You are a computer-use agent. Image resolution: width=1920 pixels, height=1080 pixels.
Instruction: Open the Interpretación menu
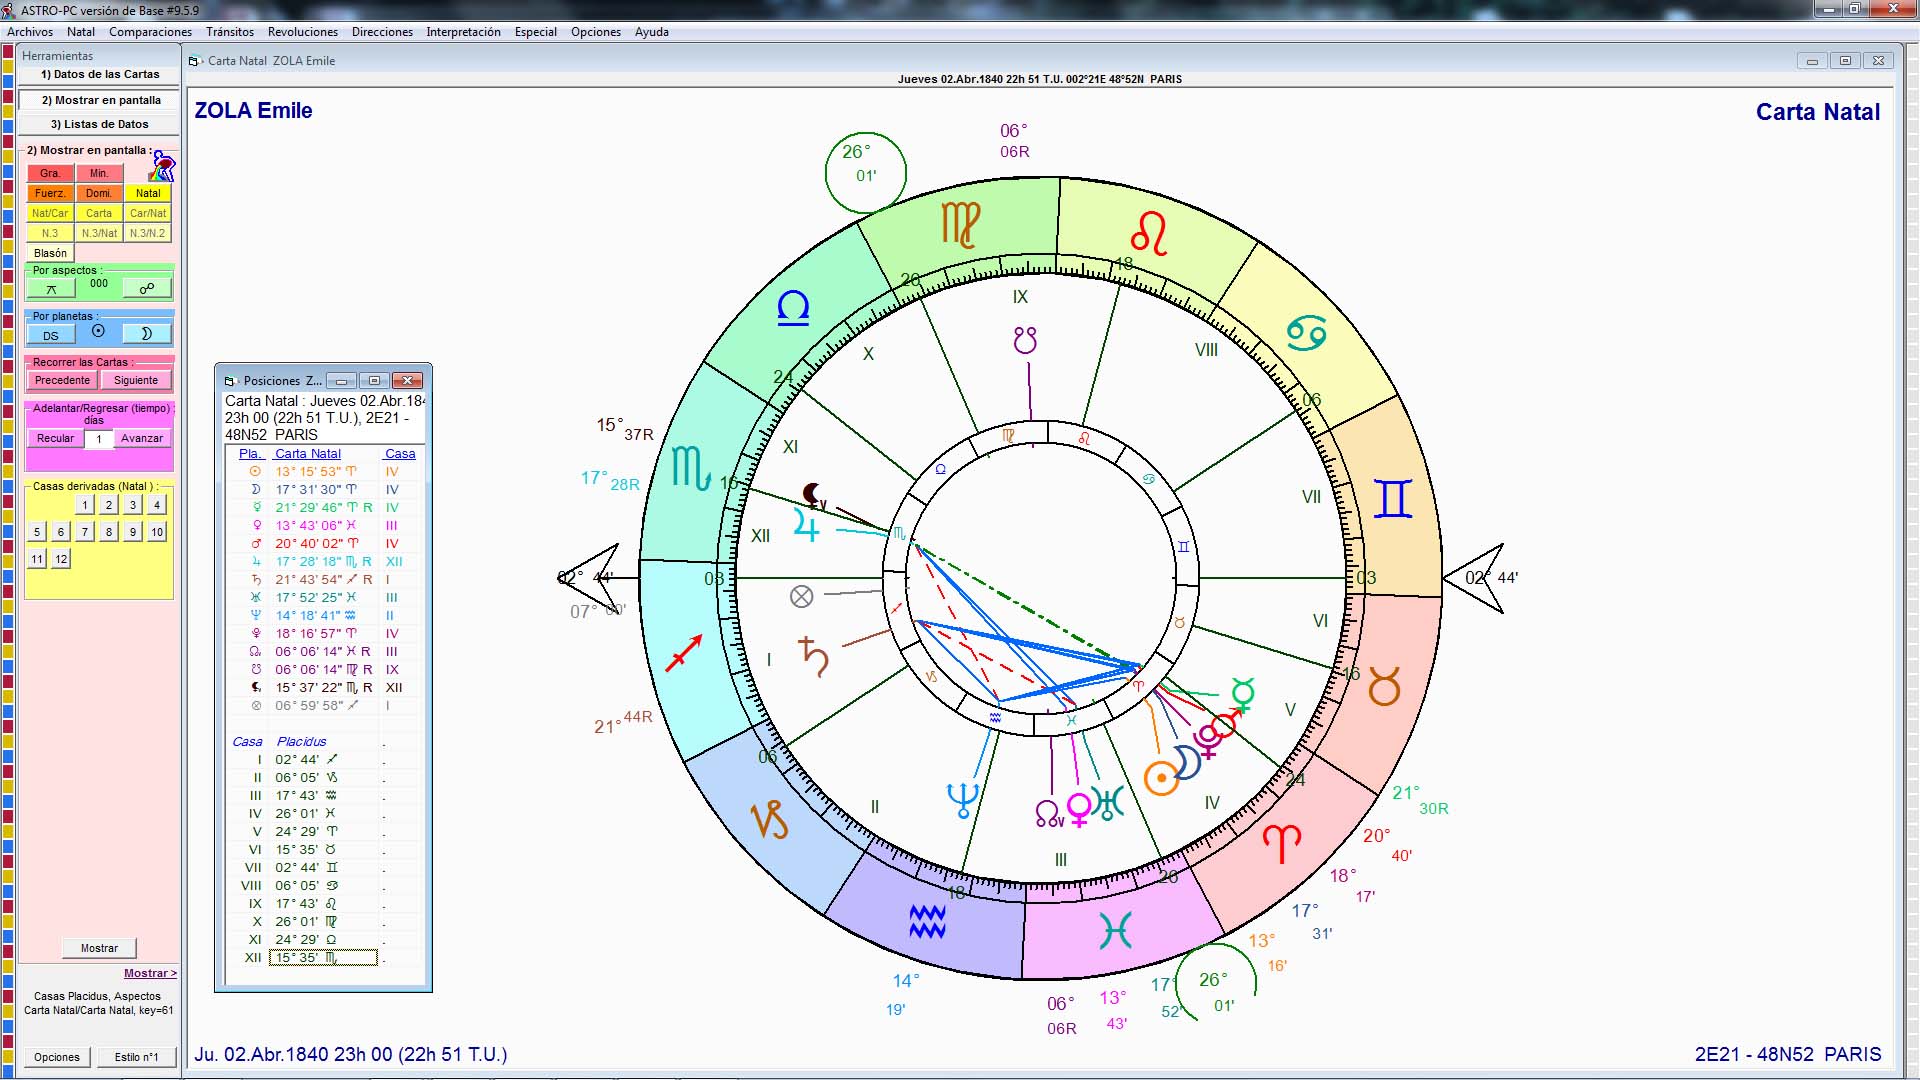click(x=463, y=32)
